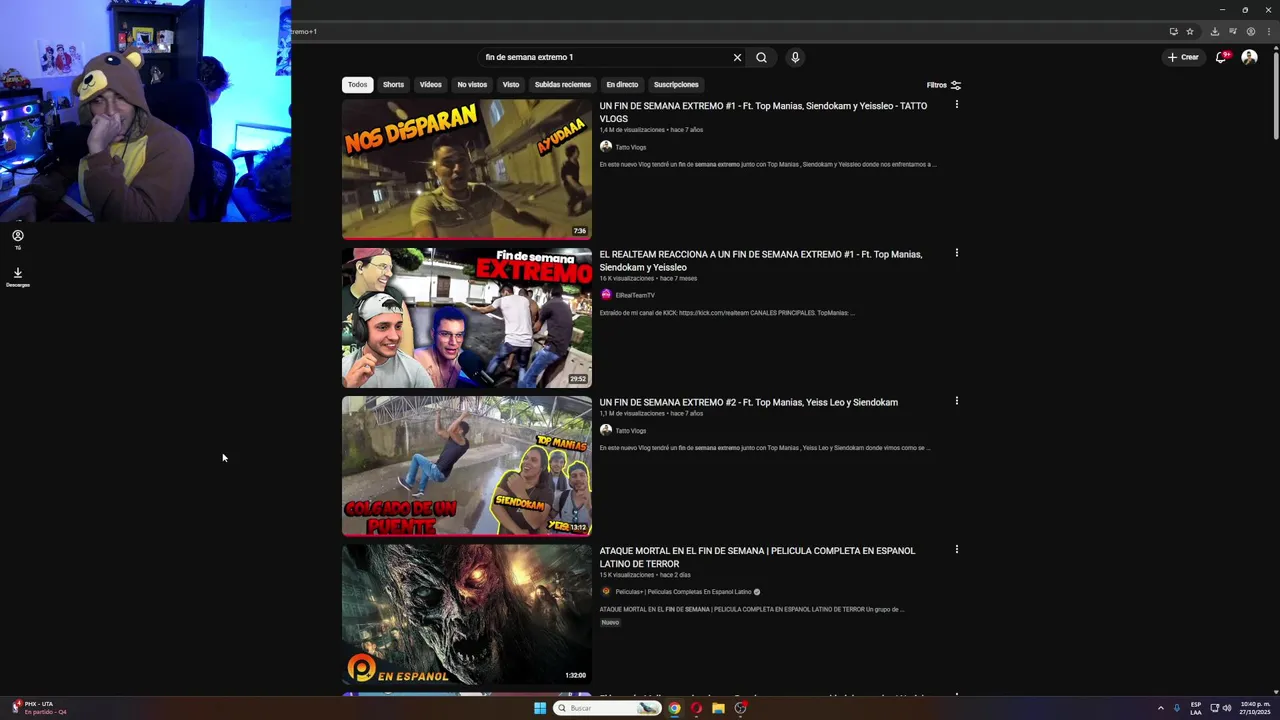1280x720 pixels.
Task: Open the Windows Start menu
Action: point(540,708)
